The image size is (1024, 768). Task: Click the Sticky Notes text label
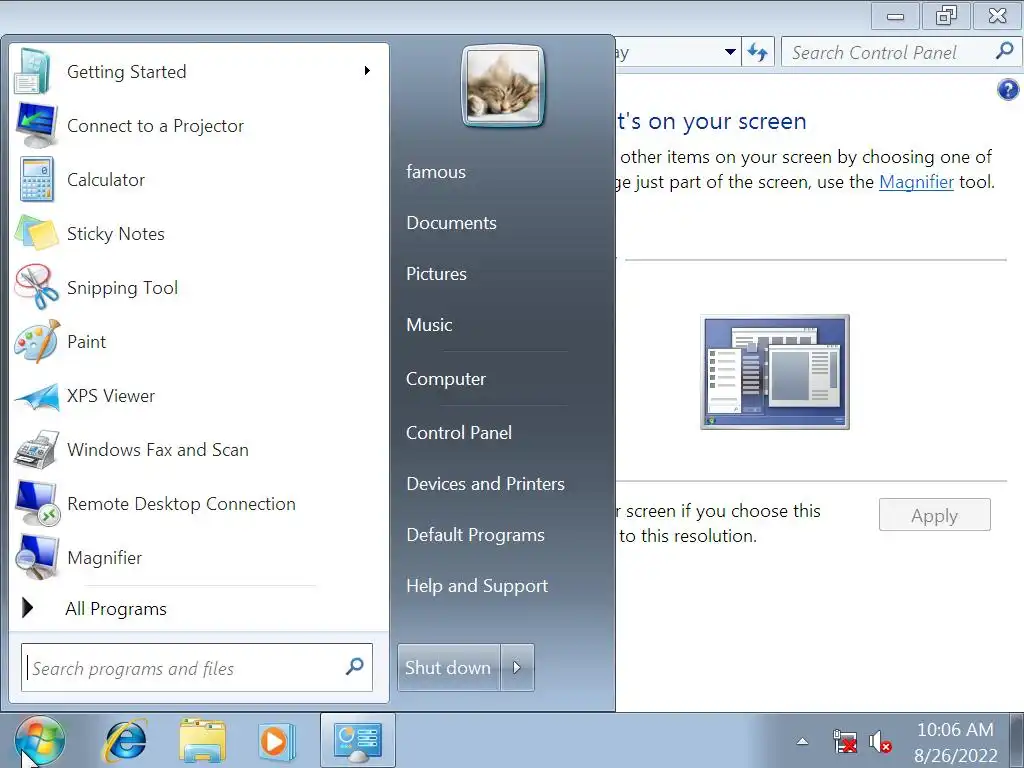(x=116, y=234)
